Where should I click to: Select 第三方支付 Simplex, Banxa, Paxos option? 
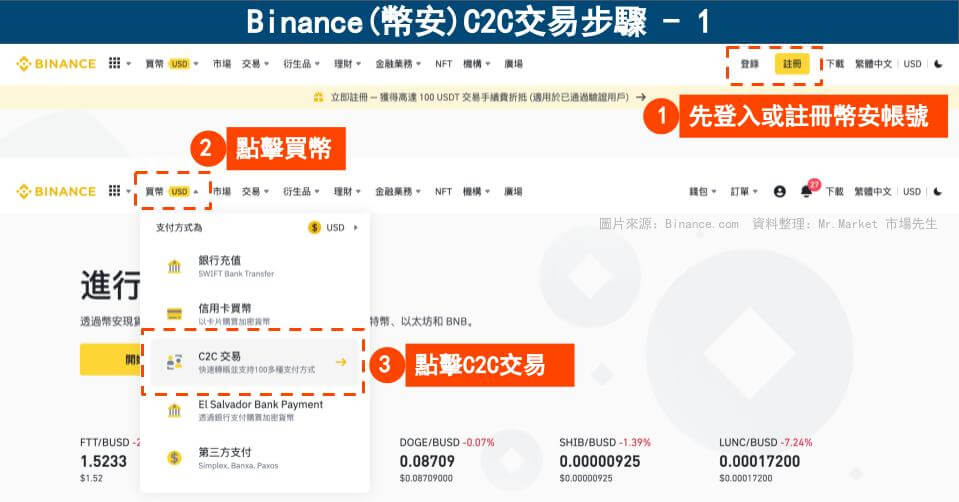coord(254,458)
